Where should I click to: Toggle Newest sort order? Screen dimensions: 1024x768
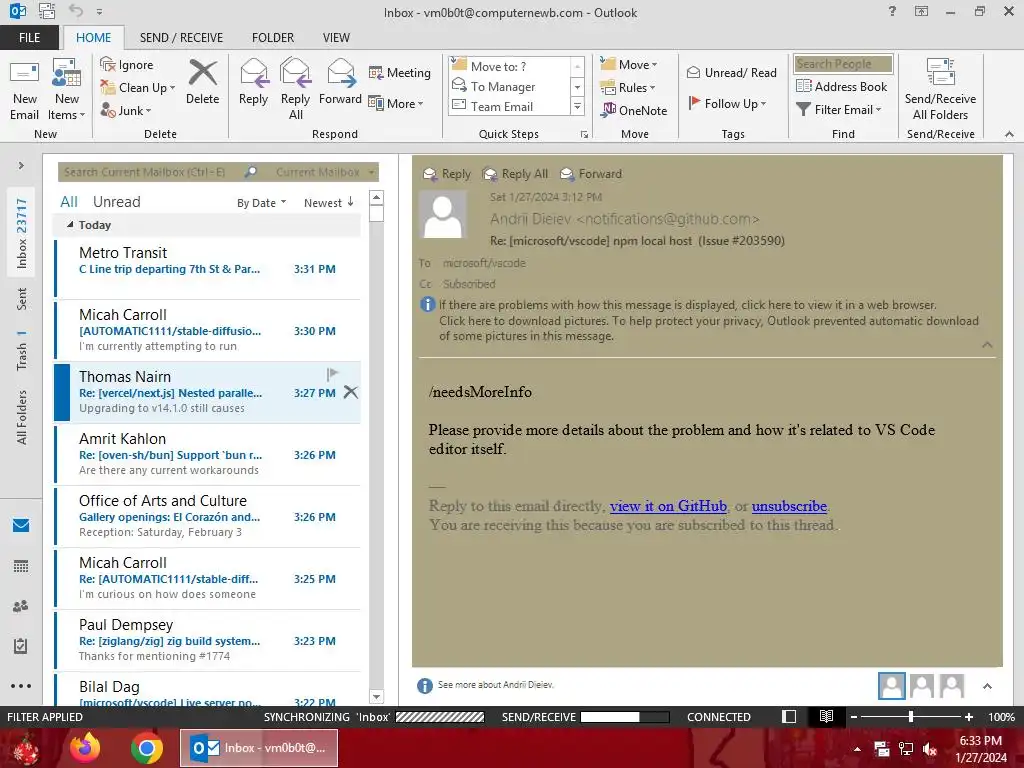(328, 203)
